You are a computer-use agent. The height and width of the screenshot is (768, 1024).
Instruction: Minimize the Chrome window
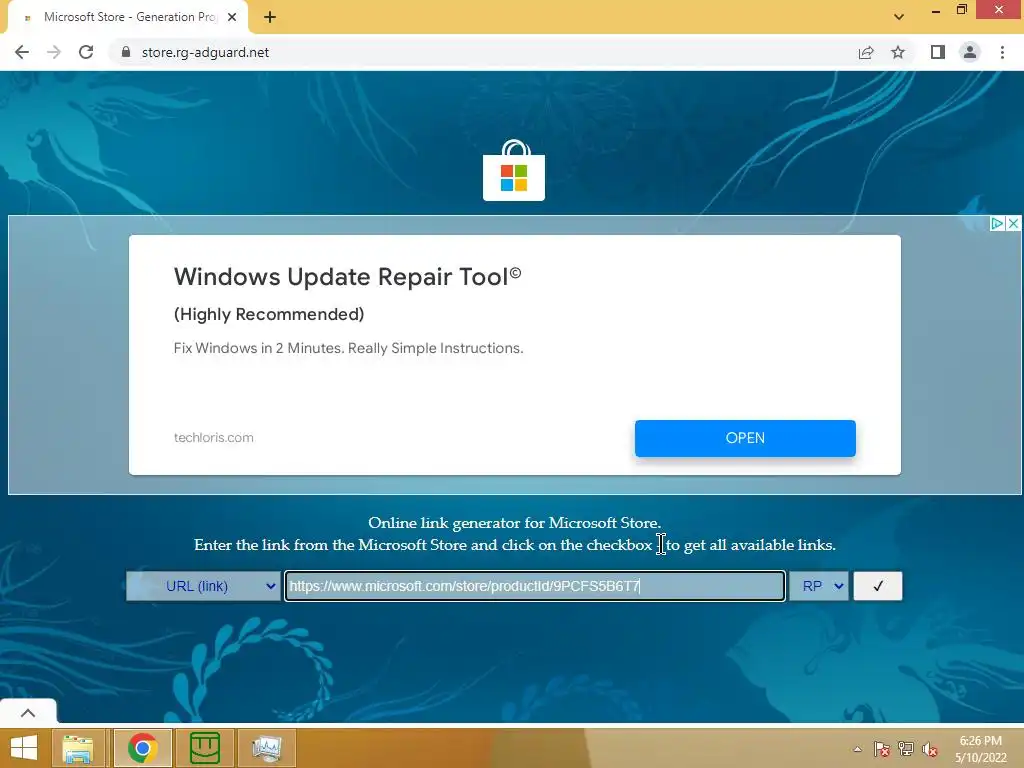click(x=936, y=10)
